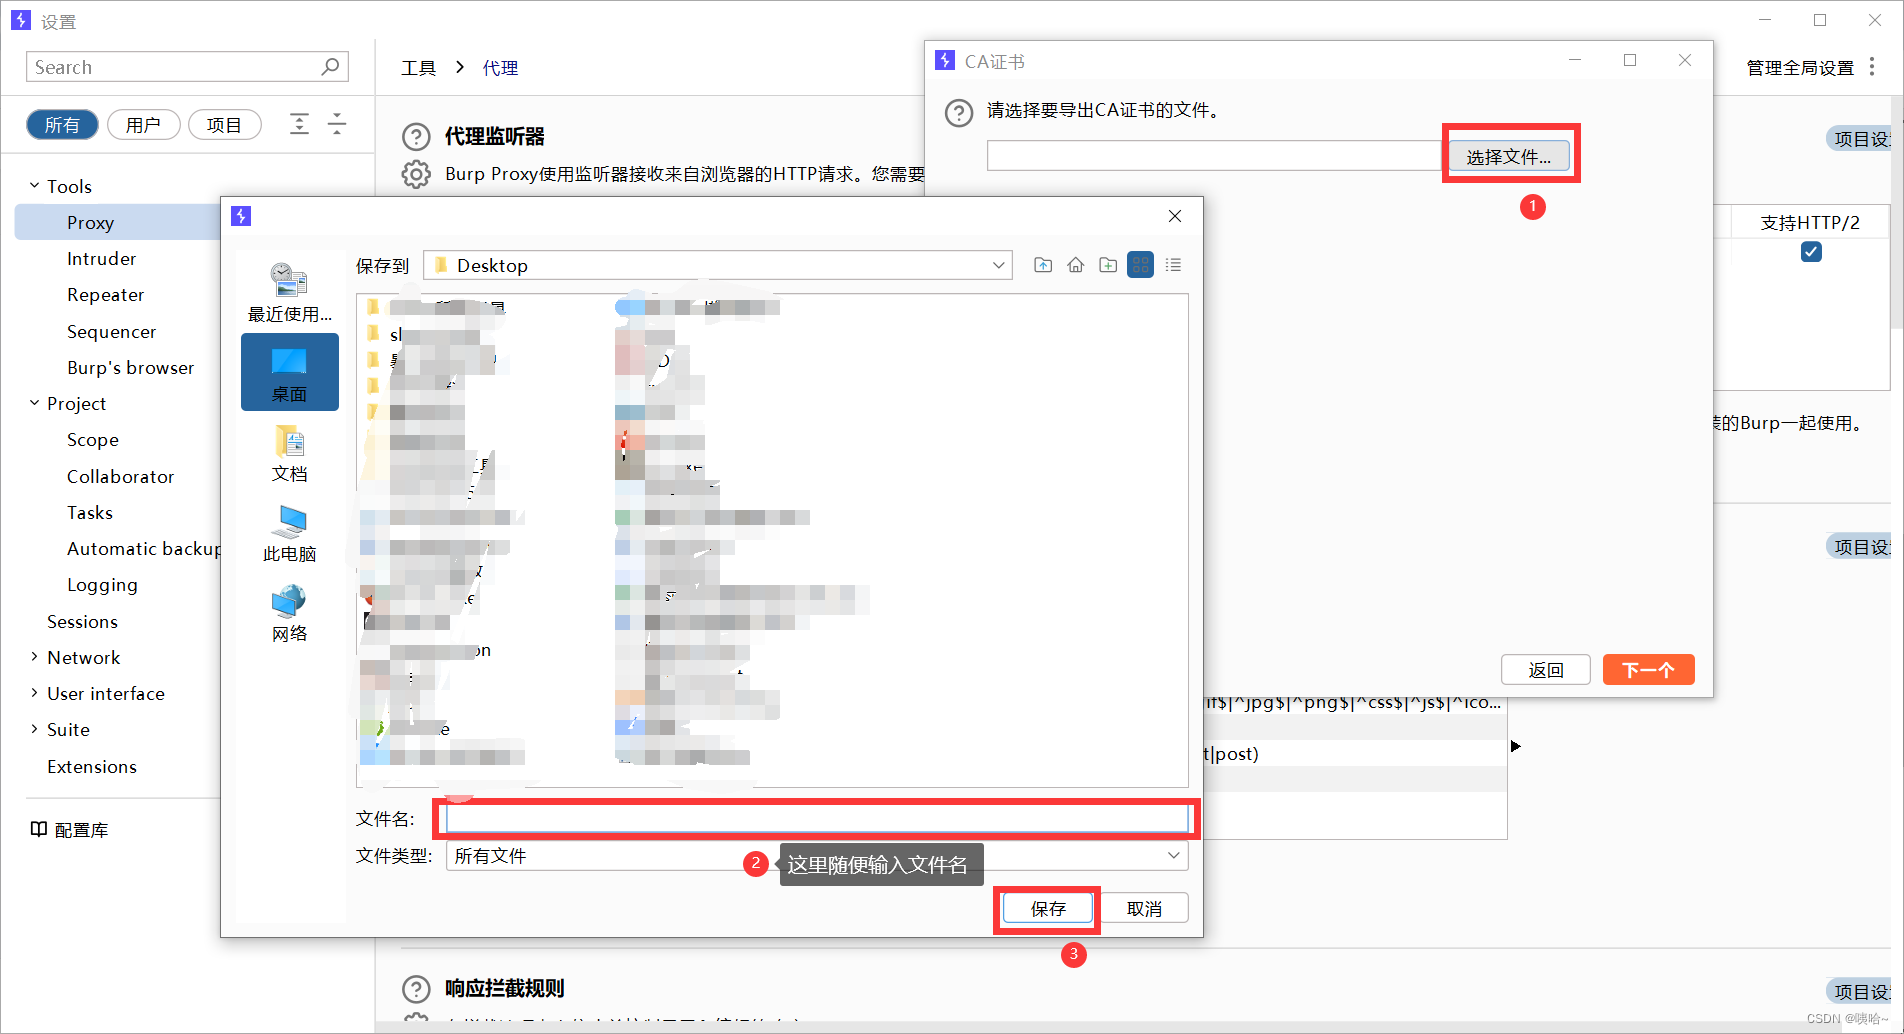Open the CA certificate dialog help icon
Screen dimensions: 1904x1034
click(x=959, y=112)
